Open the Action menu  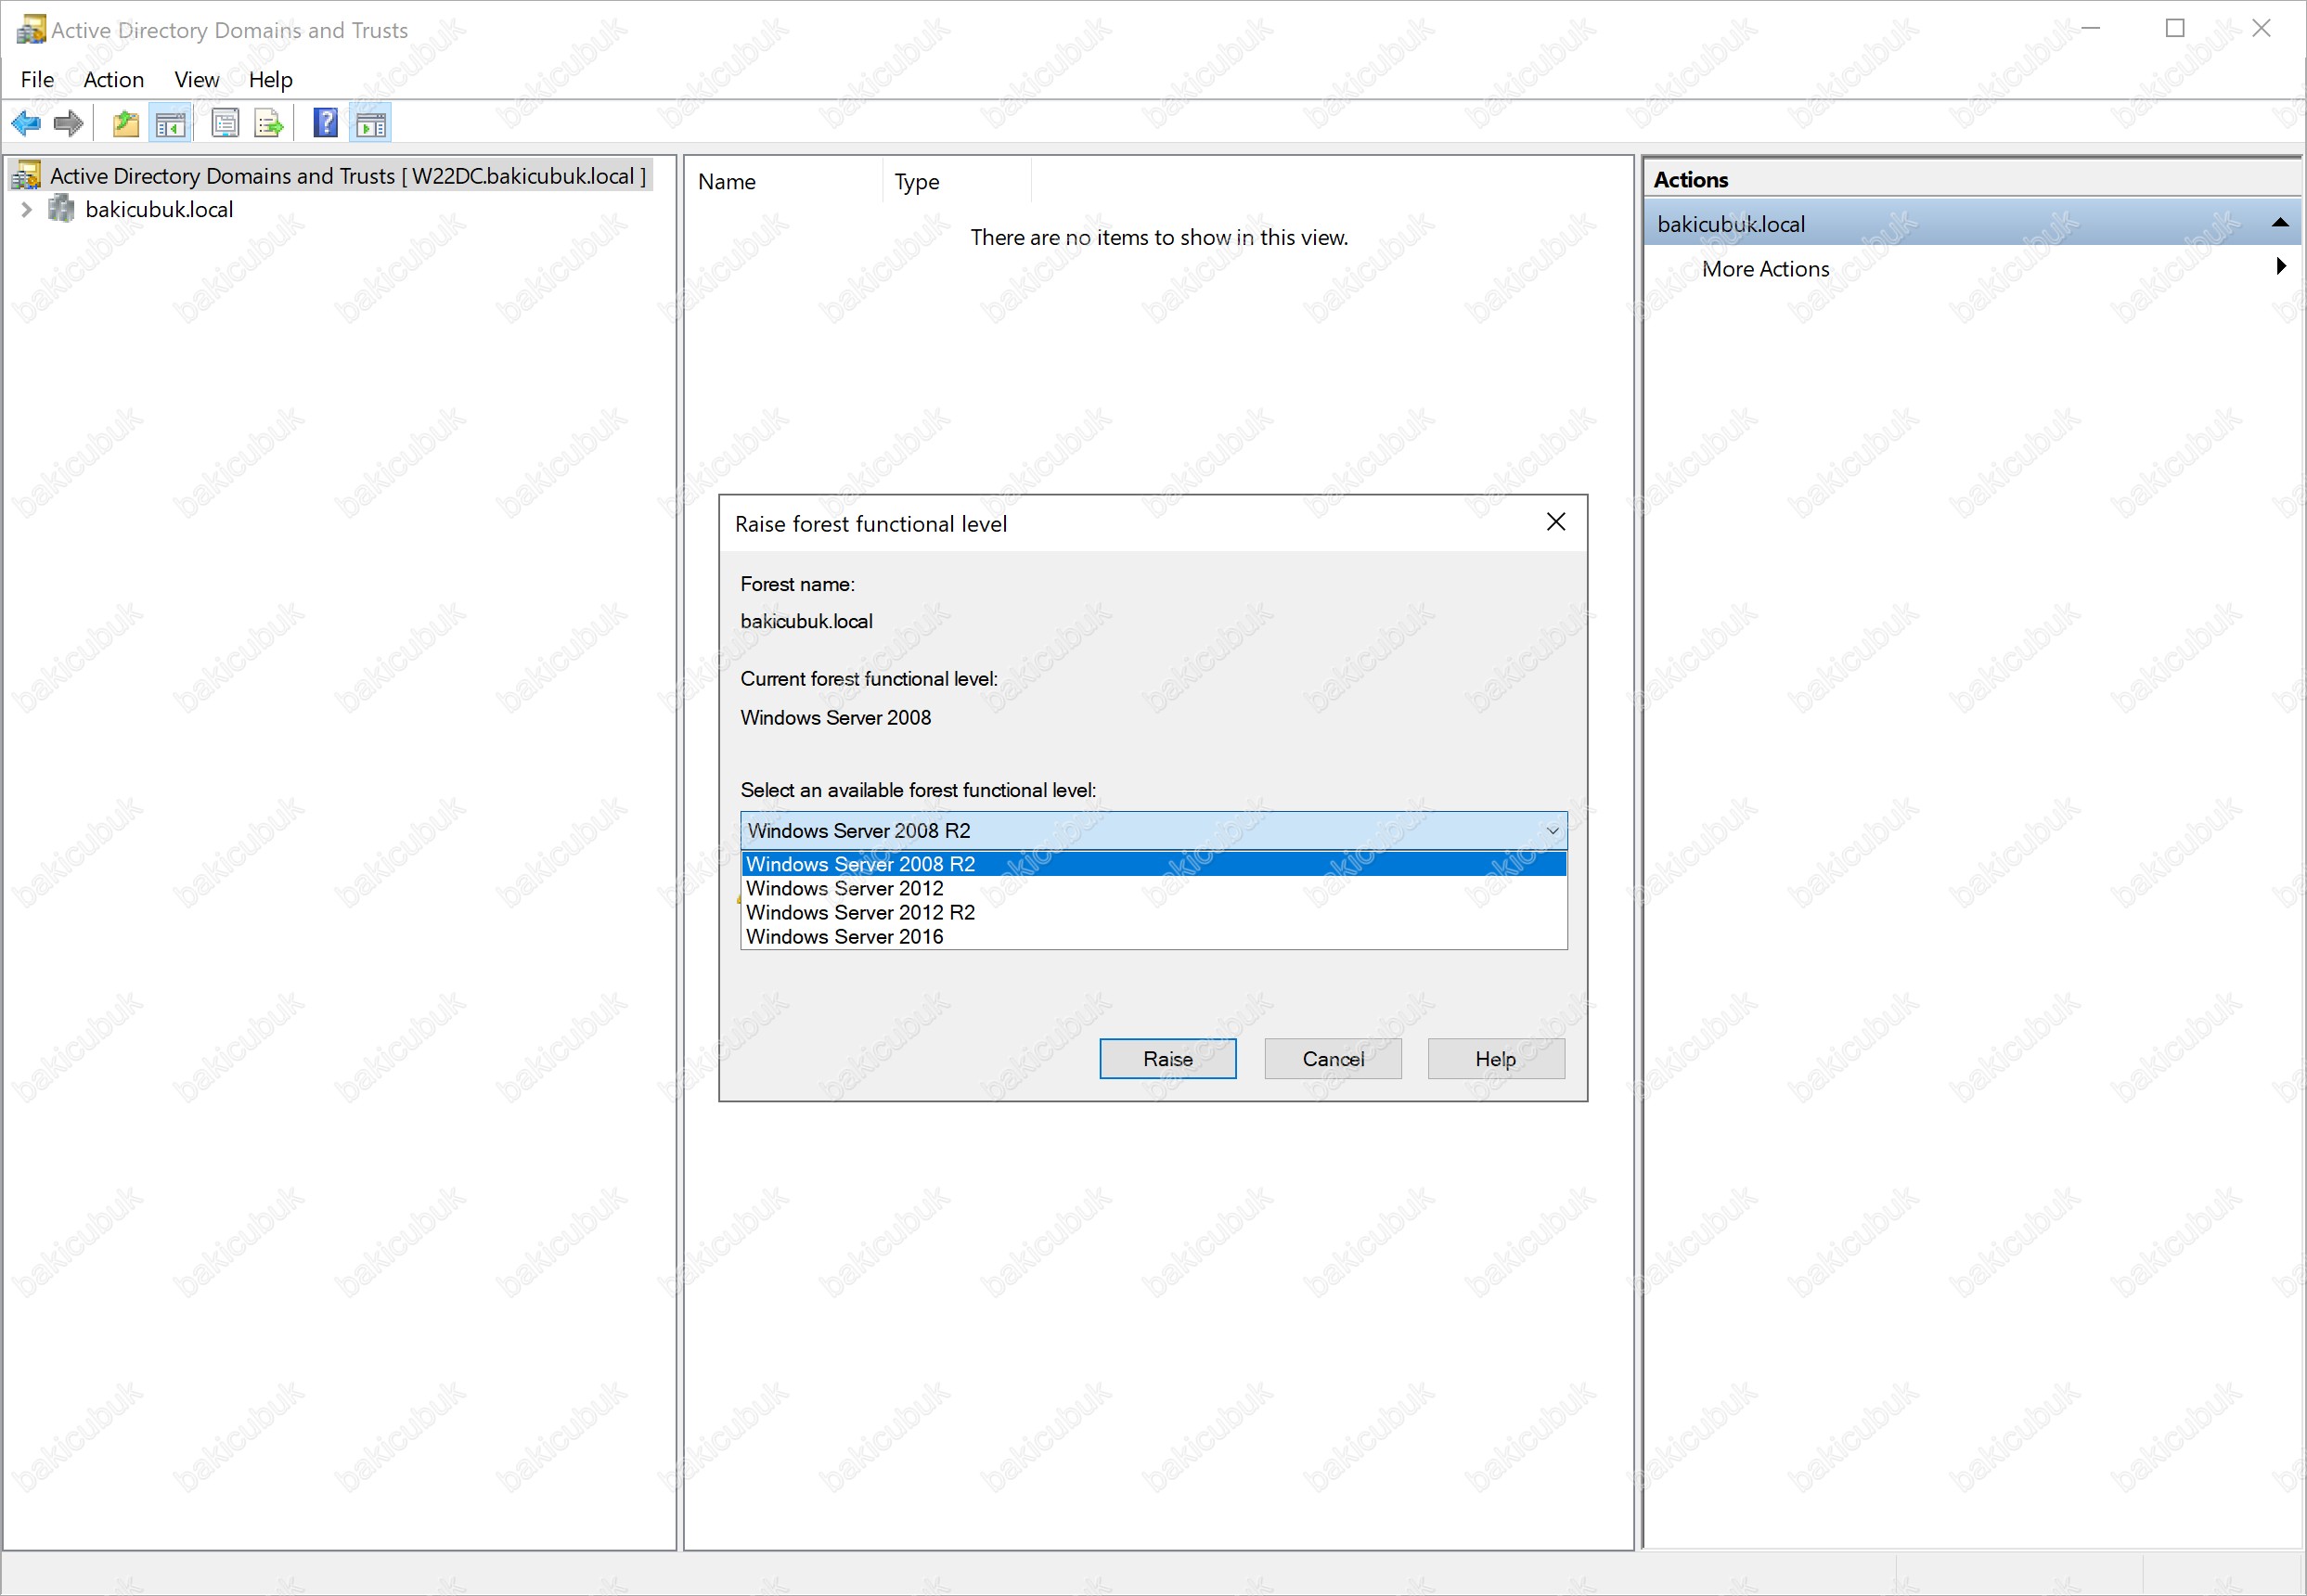(113, 79)
